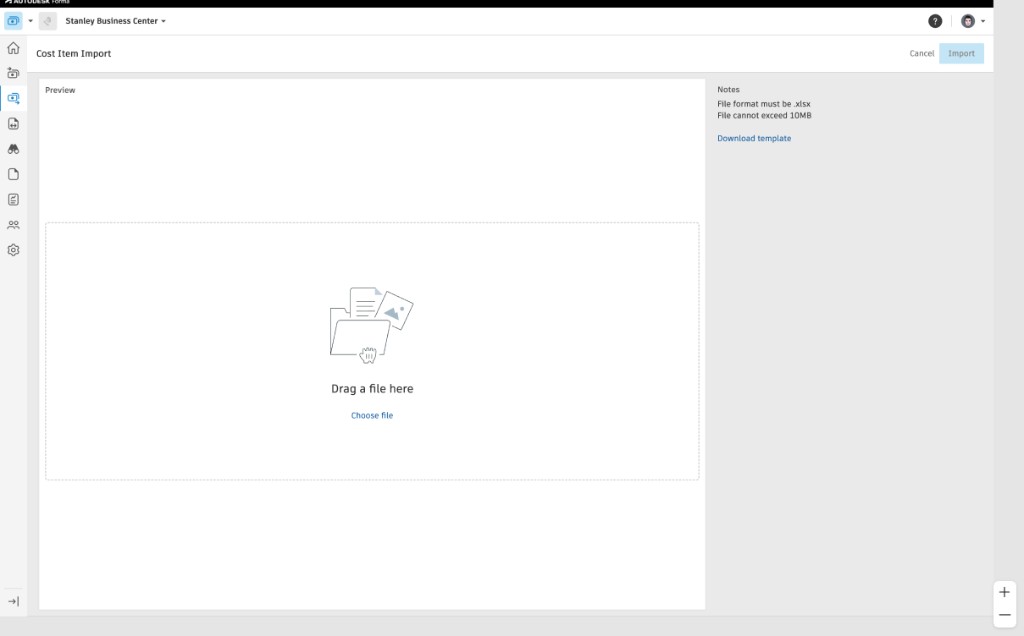Screen dimensions: 1024x636
Task: Select the active Cost module sidebar icon
Action: tap(13, 99)
